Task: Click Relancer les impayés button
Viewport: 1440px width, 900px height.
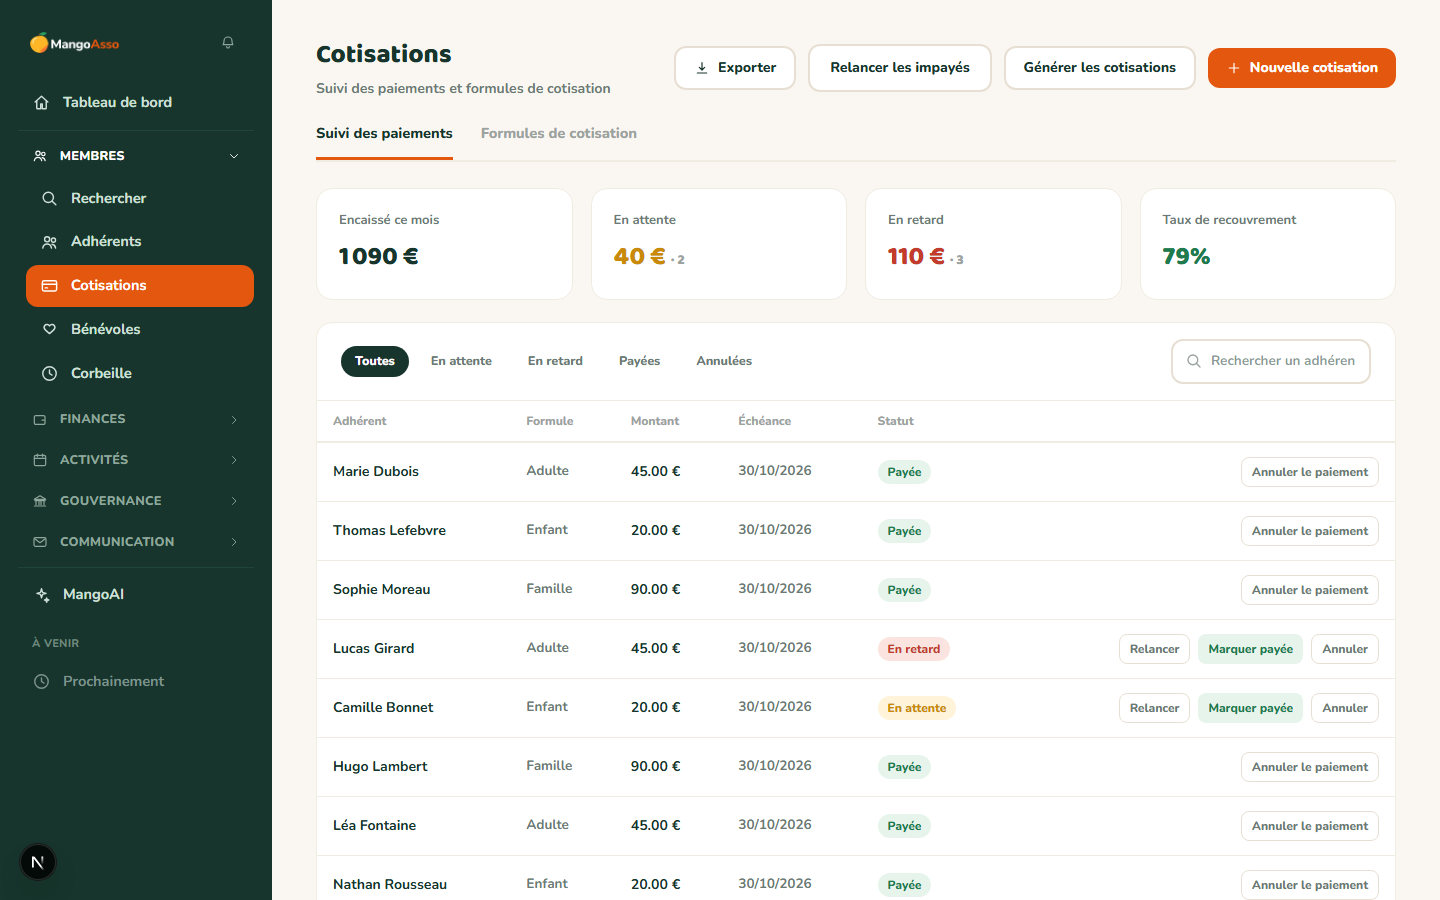Action: [899, 68]
